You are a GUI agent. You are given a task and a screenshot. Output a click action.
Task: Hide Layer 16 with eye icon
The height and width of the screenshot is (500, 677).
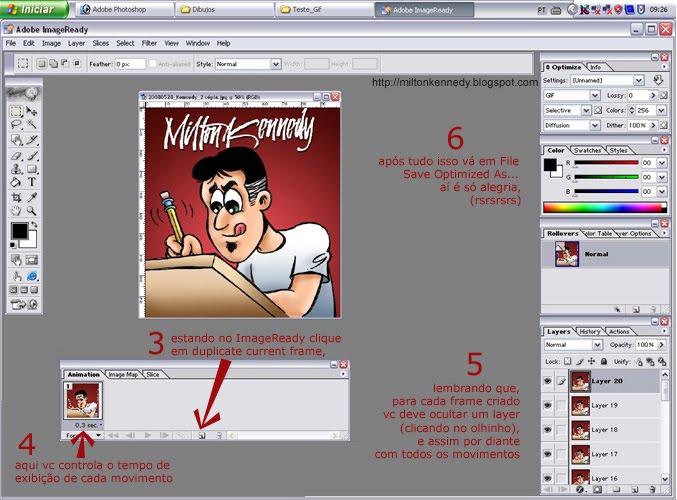pos(547,478)
